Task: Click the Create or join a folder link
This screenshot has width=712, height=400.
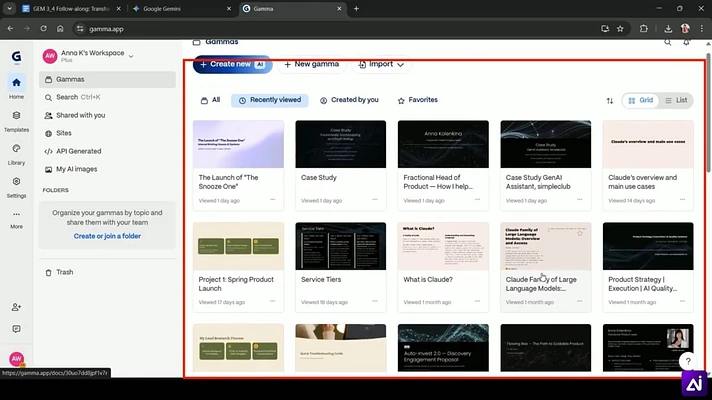Action: click(107, 236)
